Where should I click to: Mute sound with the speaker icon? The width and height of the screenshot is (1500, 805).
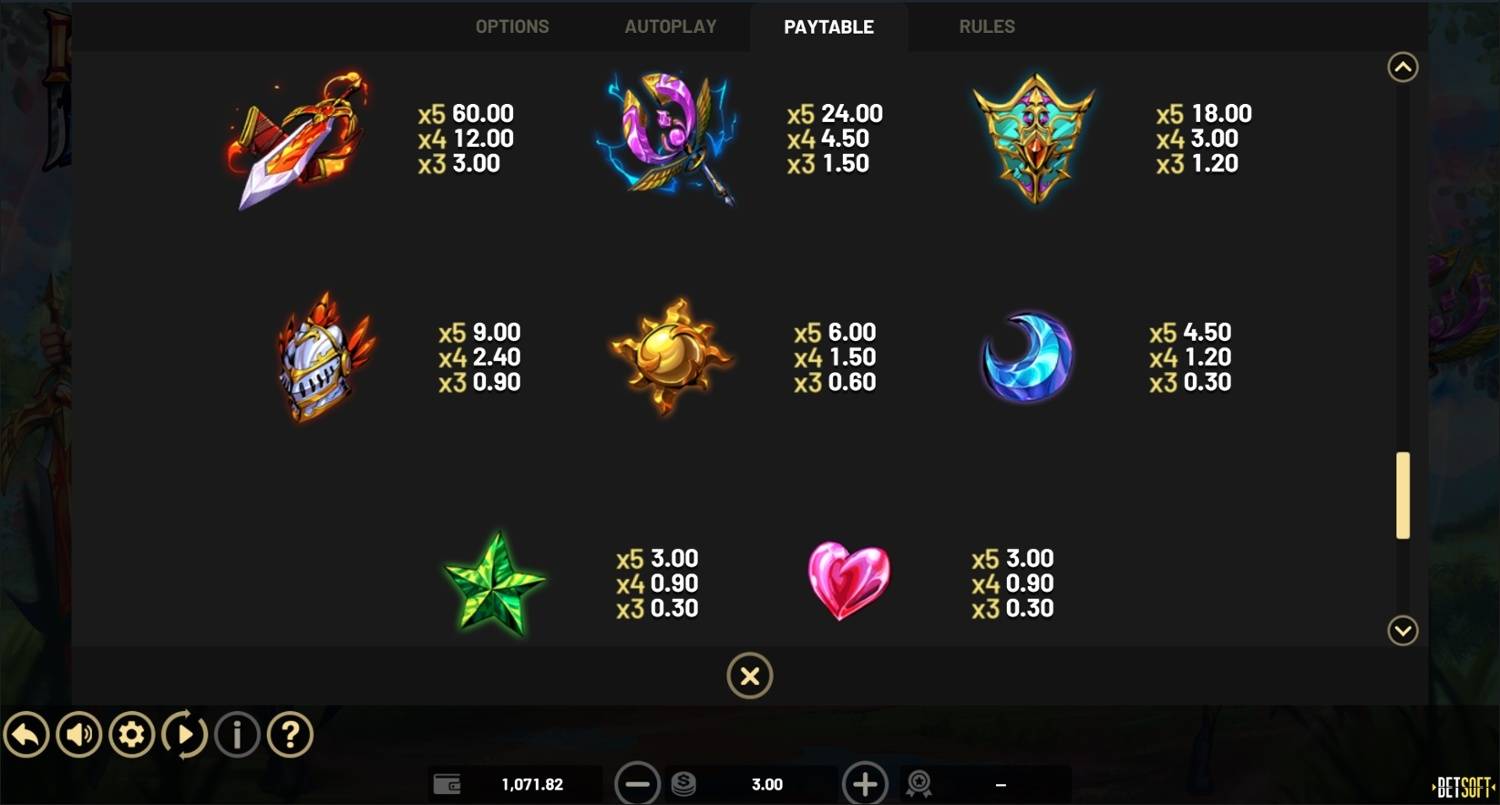tap(79, 736)
